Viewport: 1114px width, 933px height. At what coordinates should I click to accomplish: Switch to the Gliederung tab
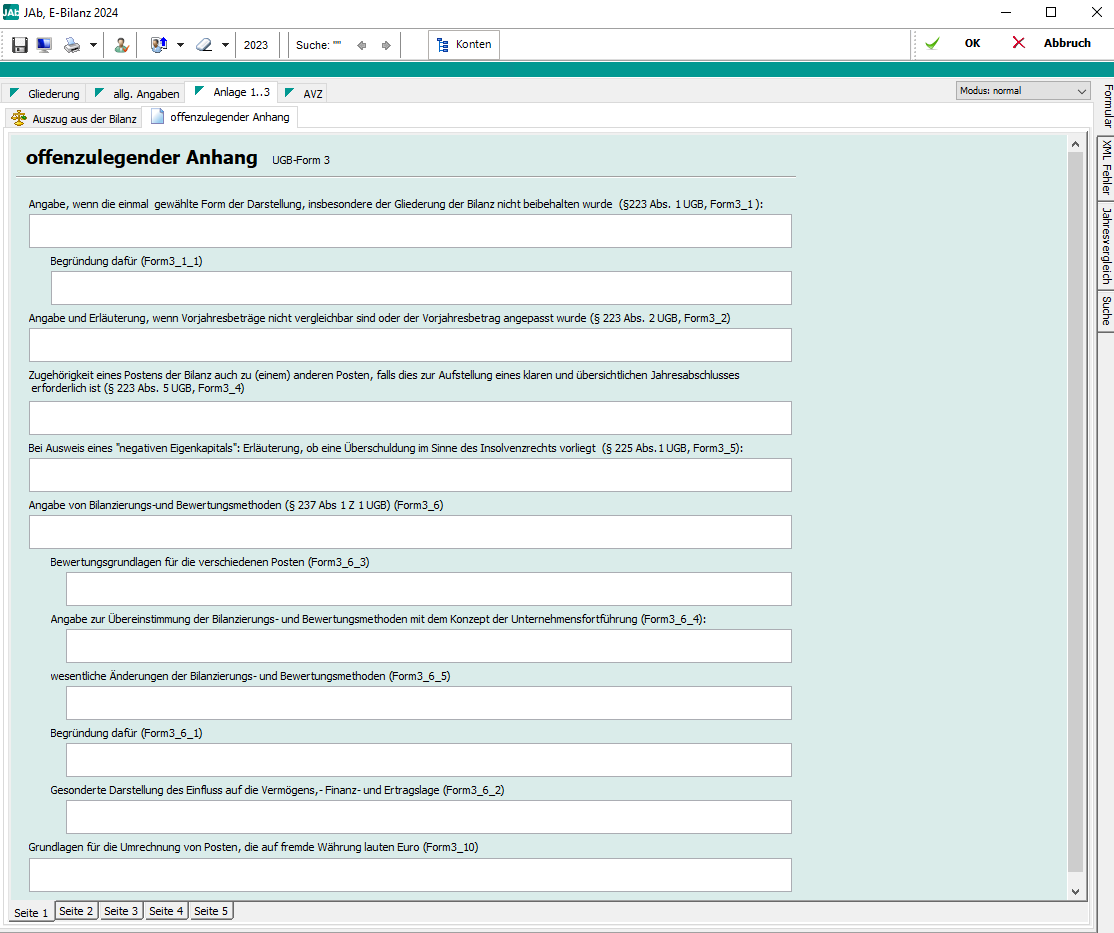coord(45,94)
